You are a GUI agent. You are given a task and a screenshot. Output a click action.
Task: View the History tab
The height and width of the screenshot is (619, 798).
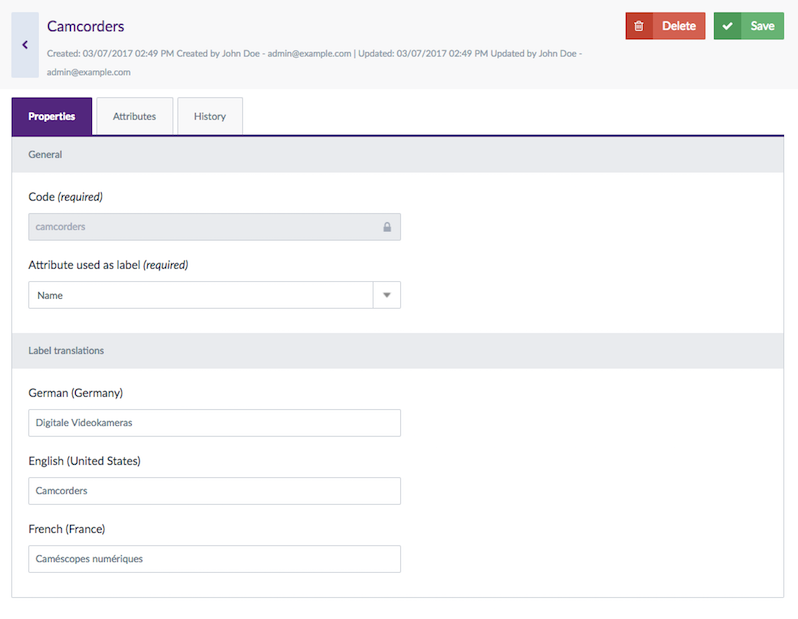pyautogui.click(x=210, y=116)
